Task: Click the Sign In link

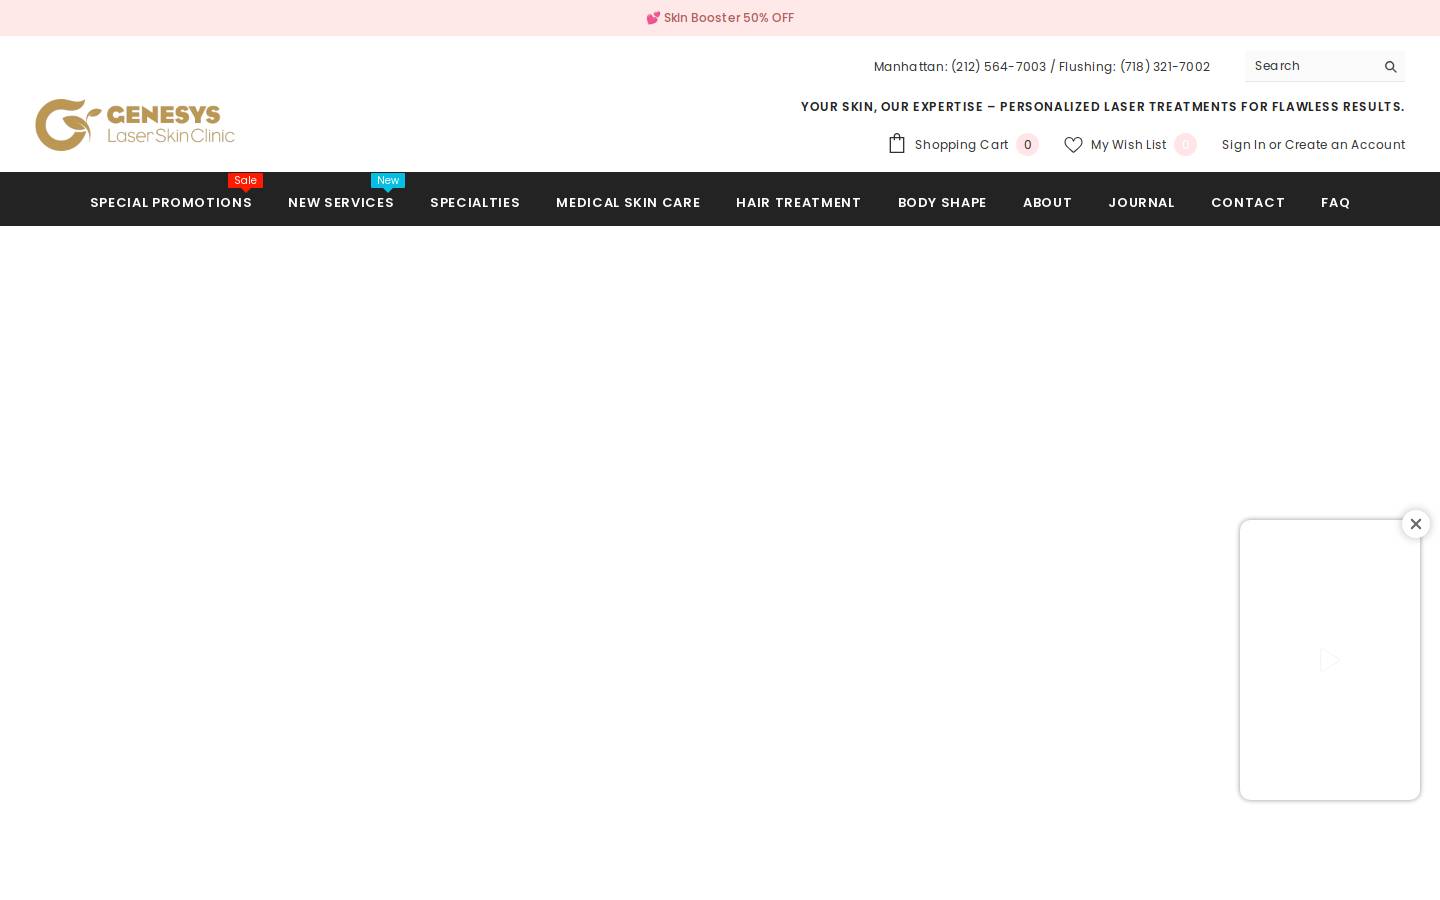Action: [x=1243, y=145]
